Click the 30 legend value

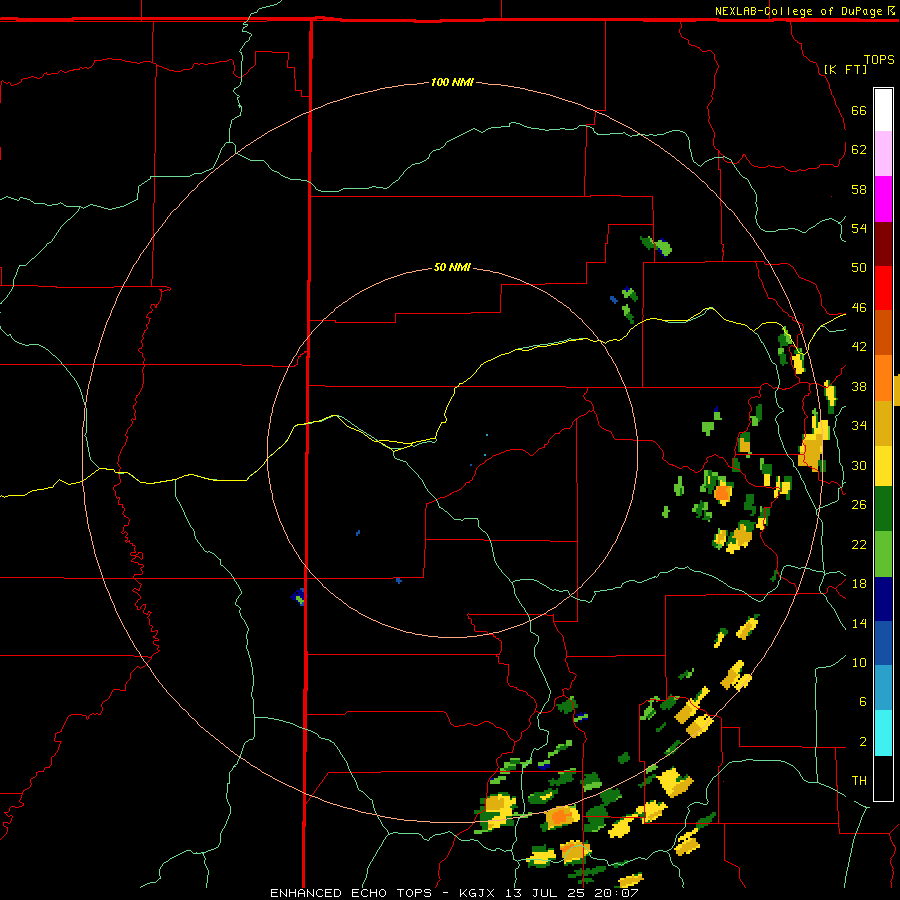point(859,465)
